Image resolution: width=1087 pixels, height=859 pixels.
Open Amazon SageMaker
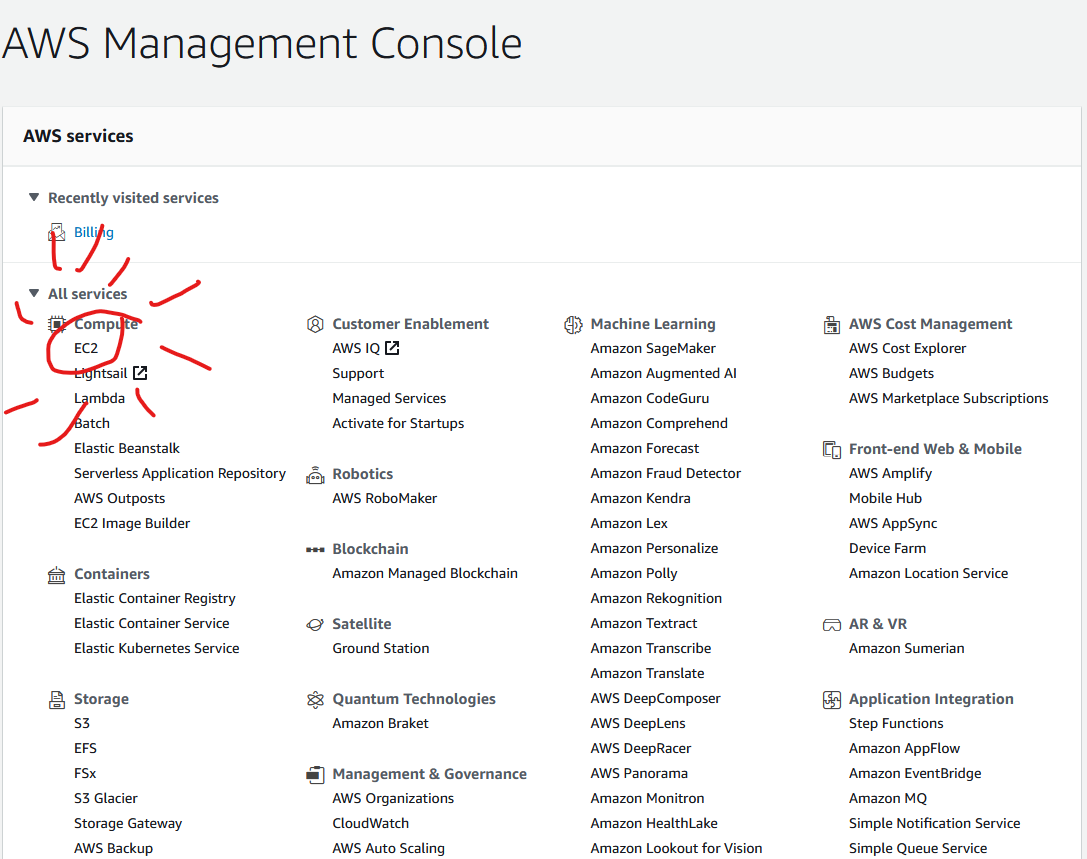[x=652, y=348]
